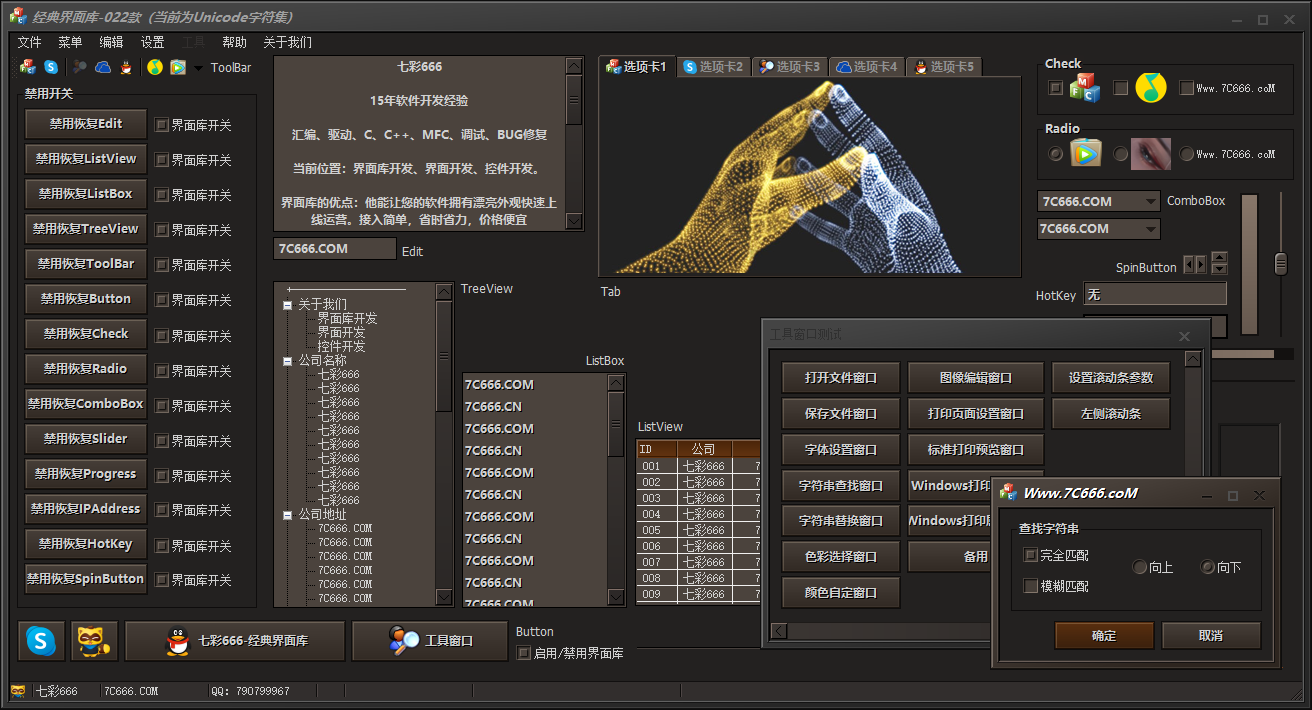Select the 向上 radio button
The width and height of the screenshot is (1312, 710).
pyautogui.click(x=1139, y=567)
